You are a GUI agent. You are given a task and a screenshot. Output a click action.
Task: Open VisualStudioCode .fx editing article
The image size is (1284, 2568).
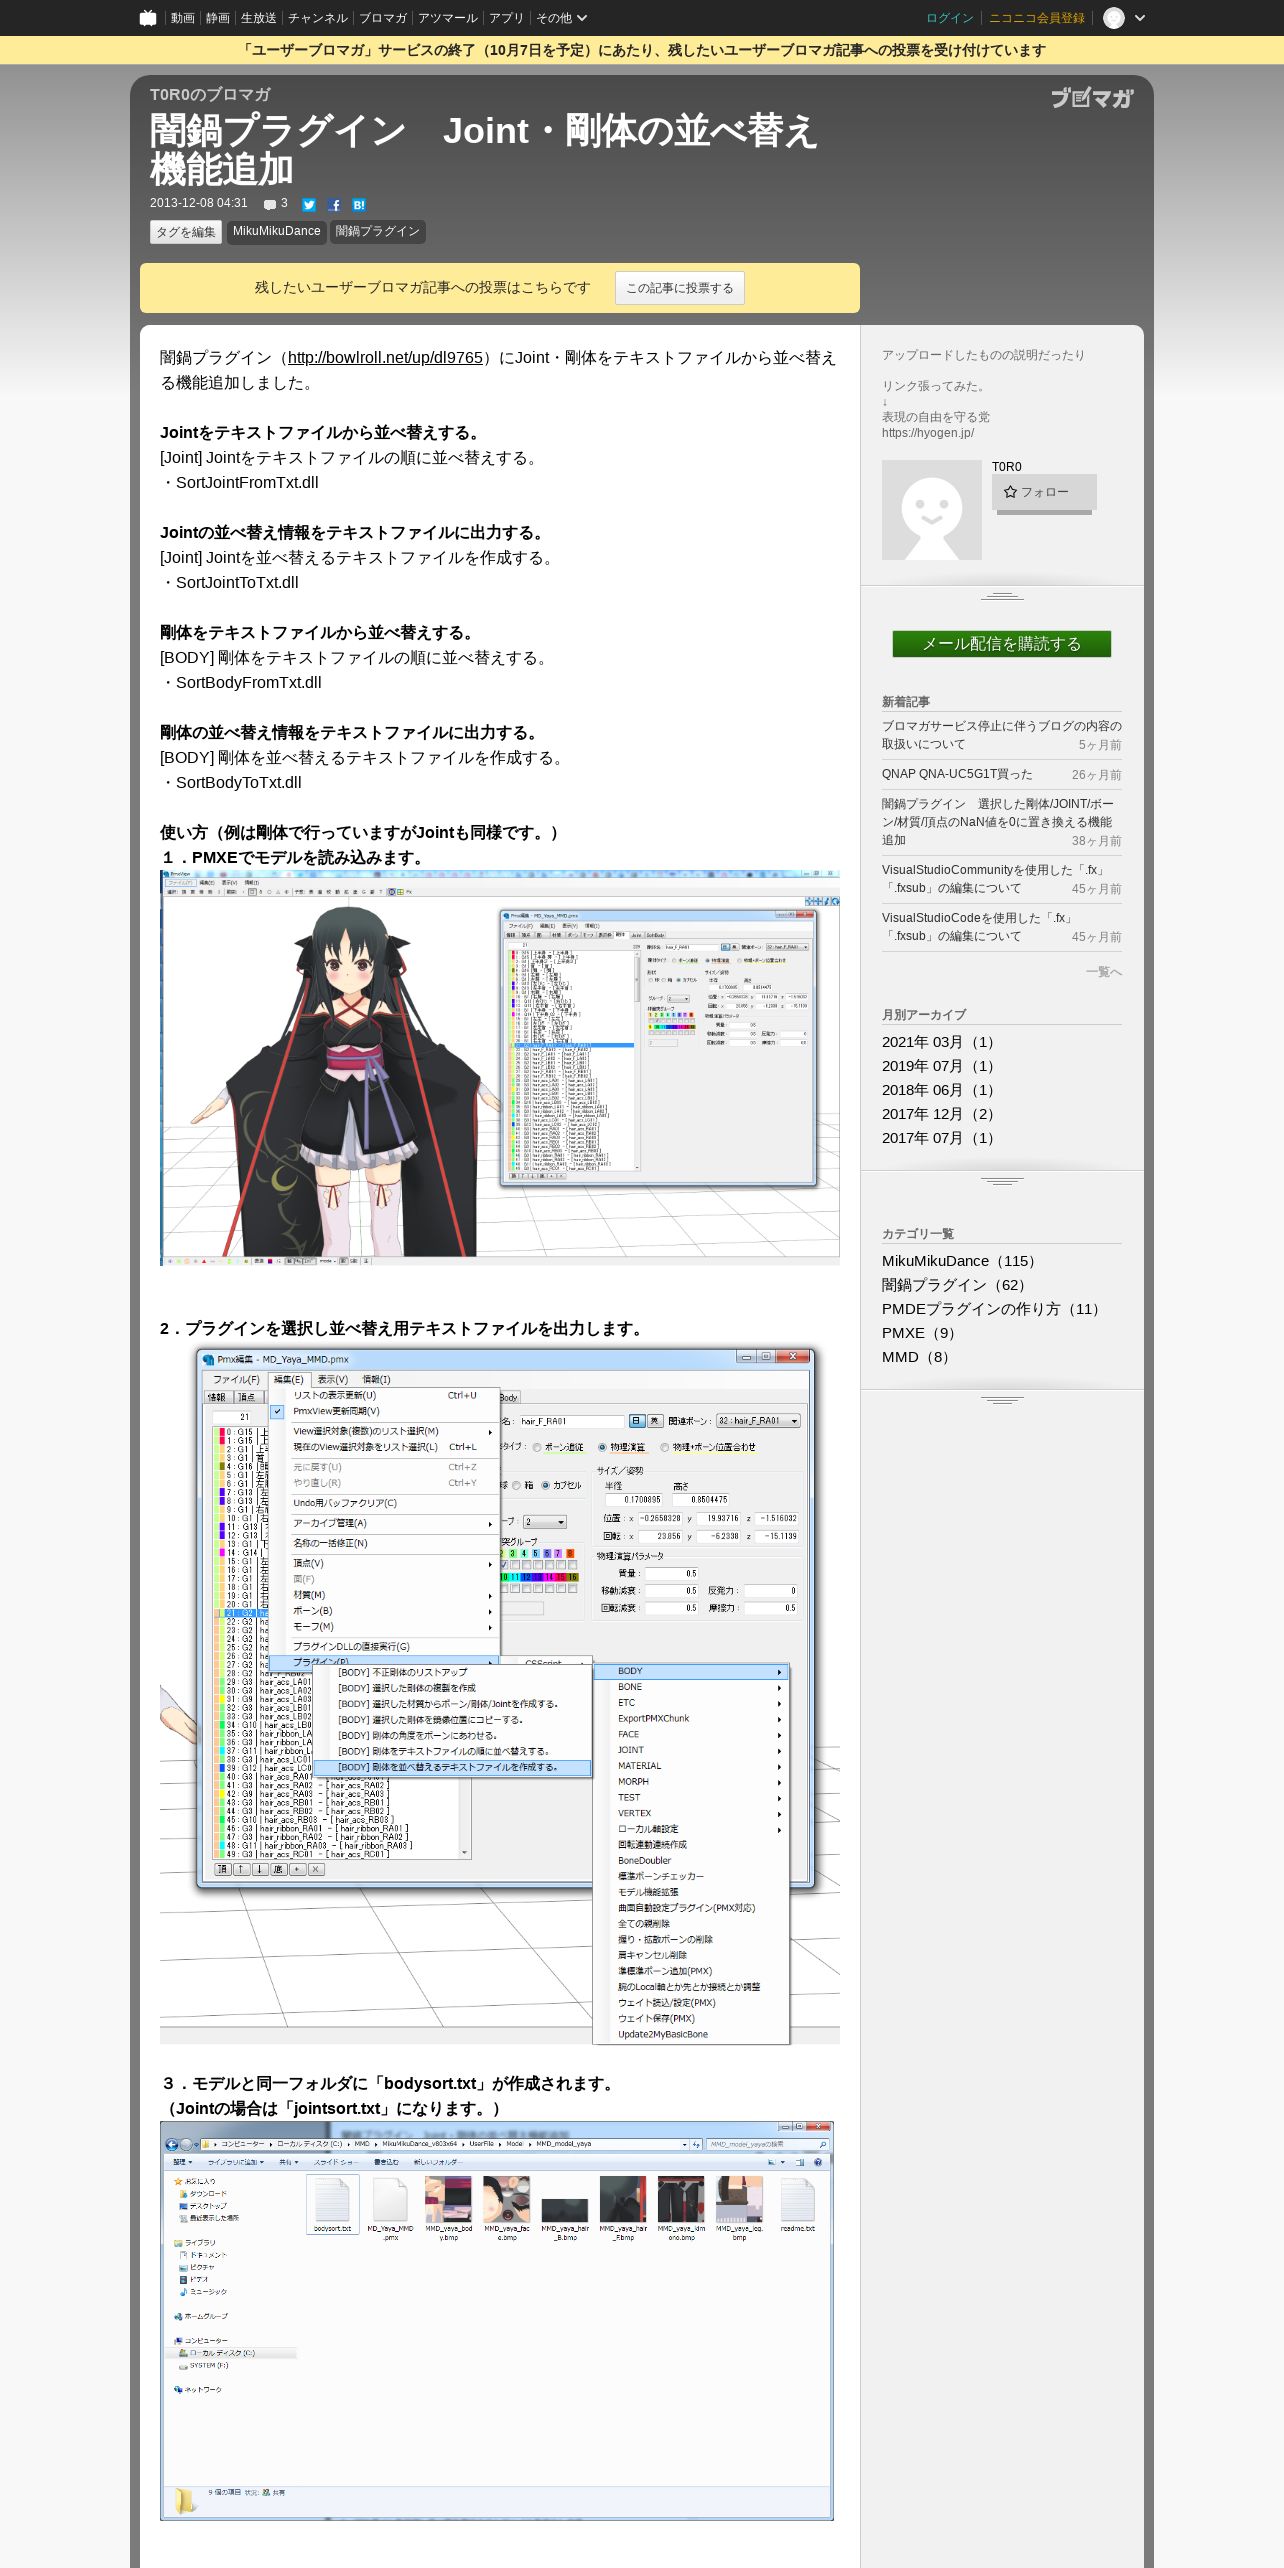[x=979, y=927]
